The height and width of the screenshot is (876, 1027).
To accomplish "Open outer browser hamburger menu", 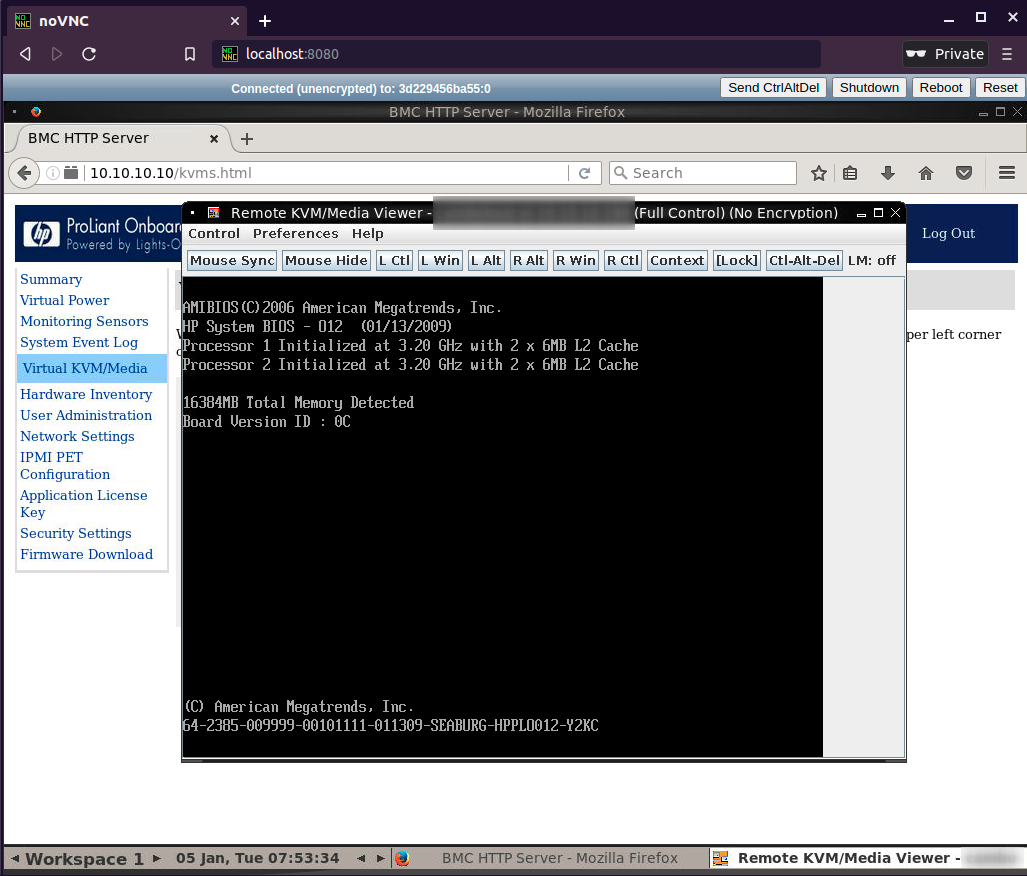I will click(1007, 54).
